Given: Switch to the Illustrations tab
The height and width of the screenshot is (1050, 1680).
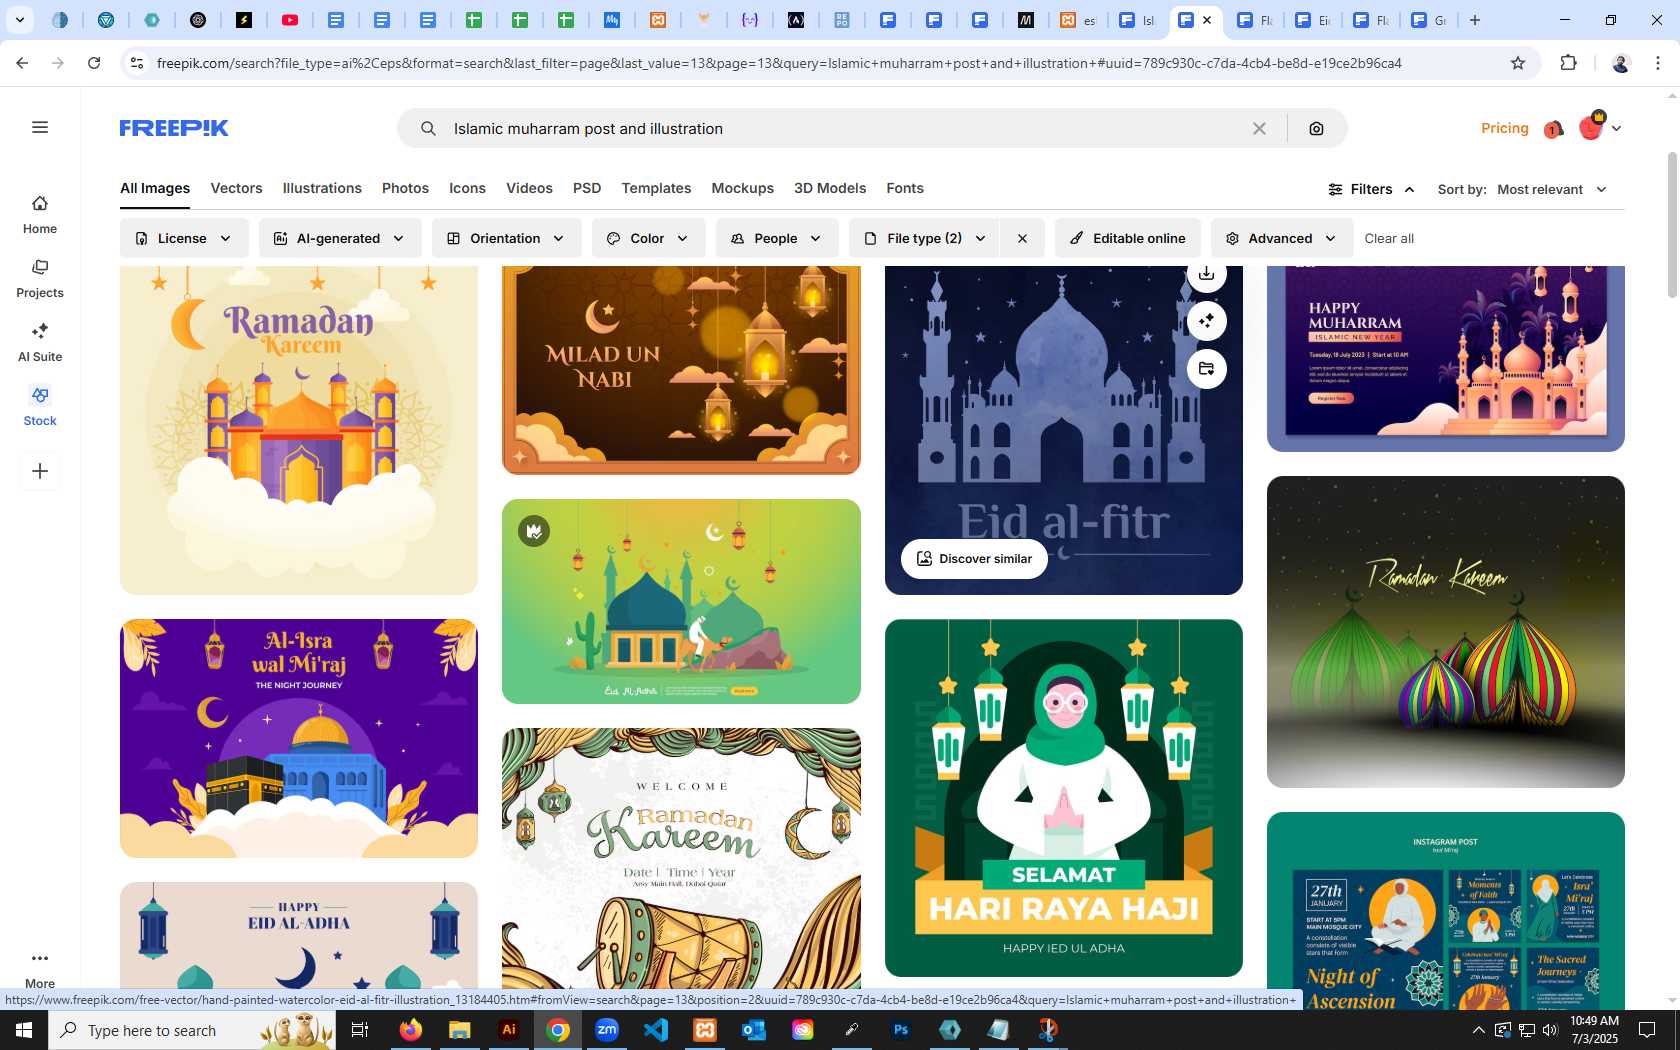Looking at the screenshot, I should pos(322,188).
